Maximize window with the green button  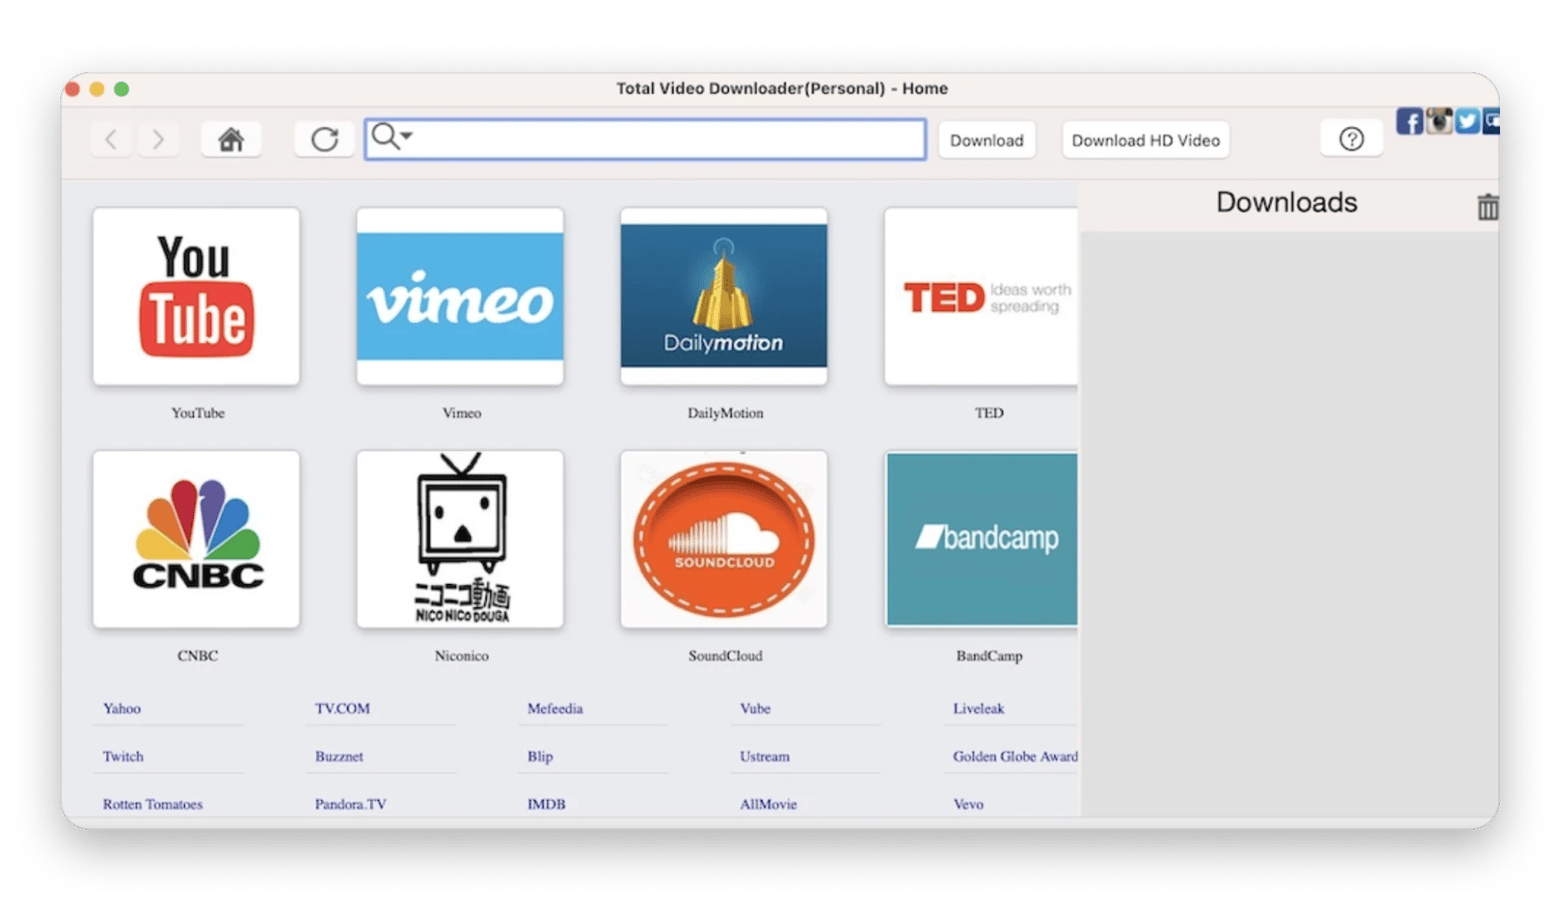tap(121, 89)
